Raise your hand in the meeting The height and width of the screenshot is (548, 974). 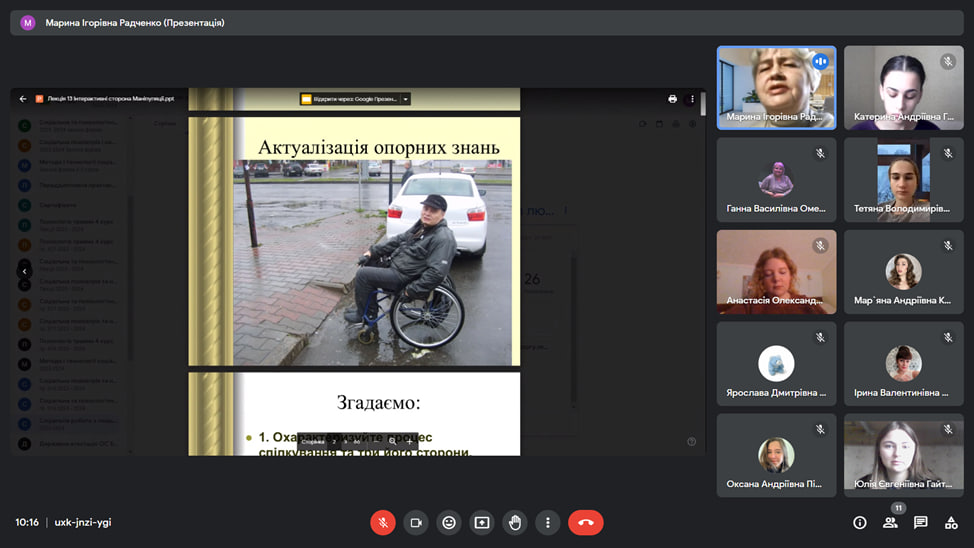[515, 522]
